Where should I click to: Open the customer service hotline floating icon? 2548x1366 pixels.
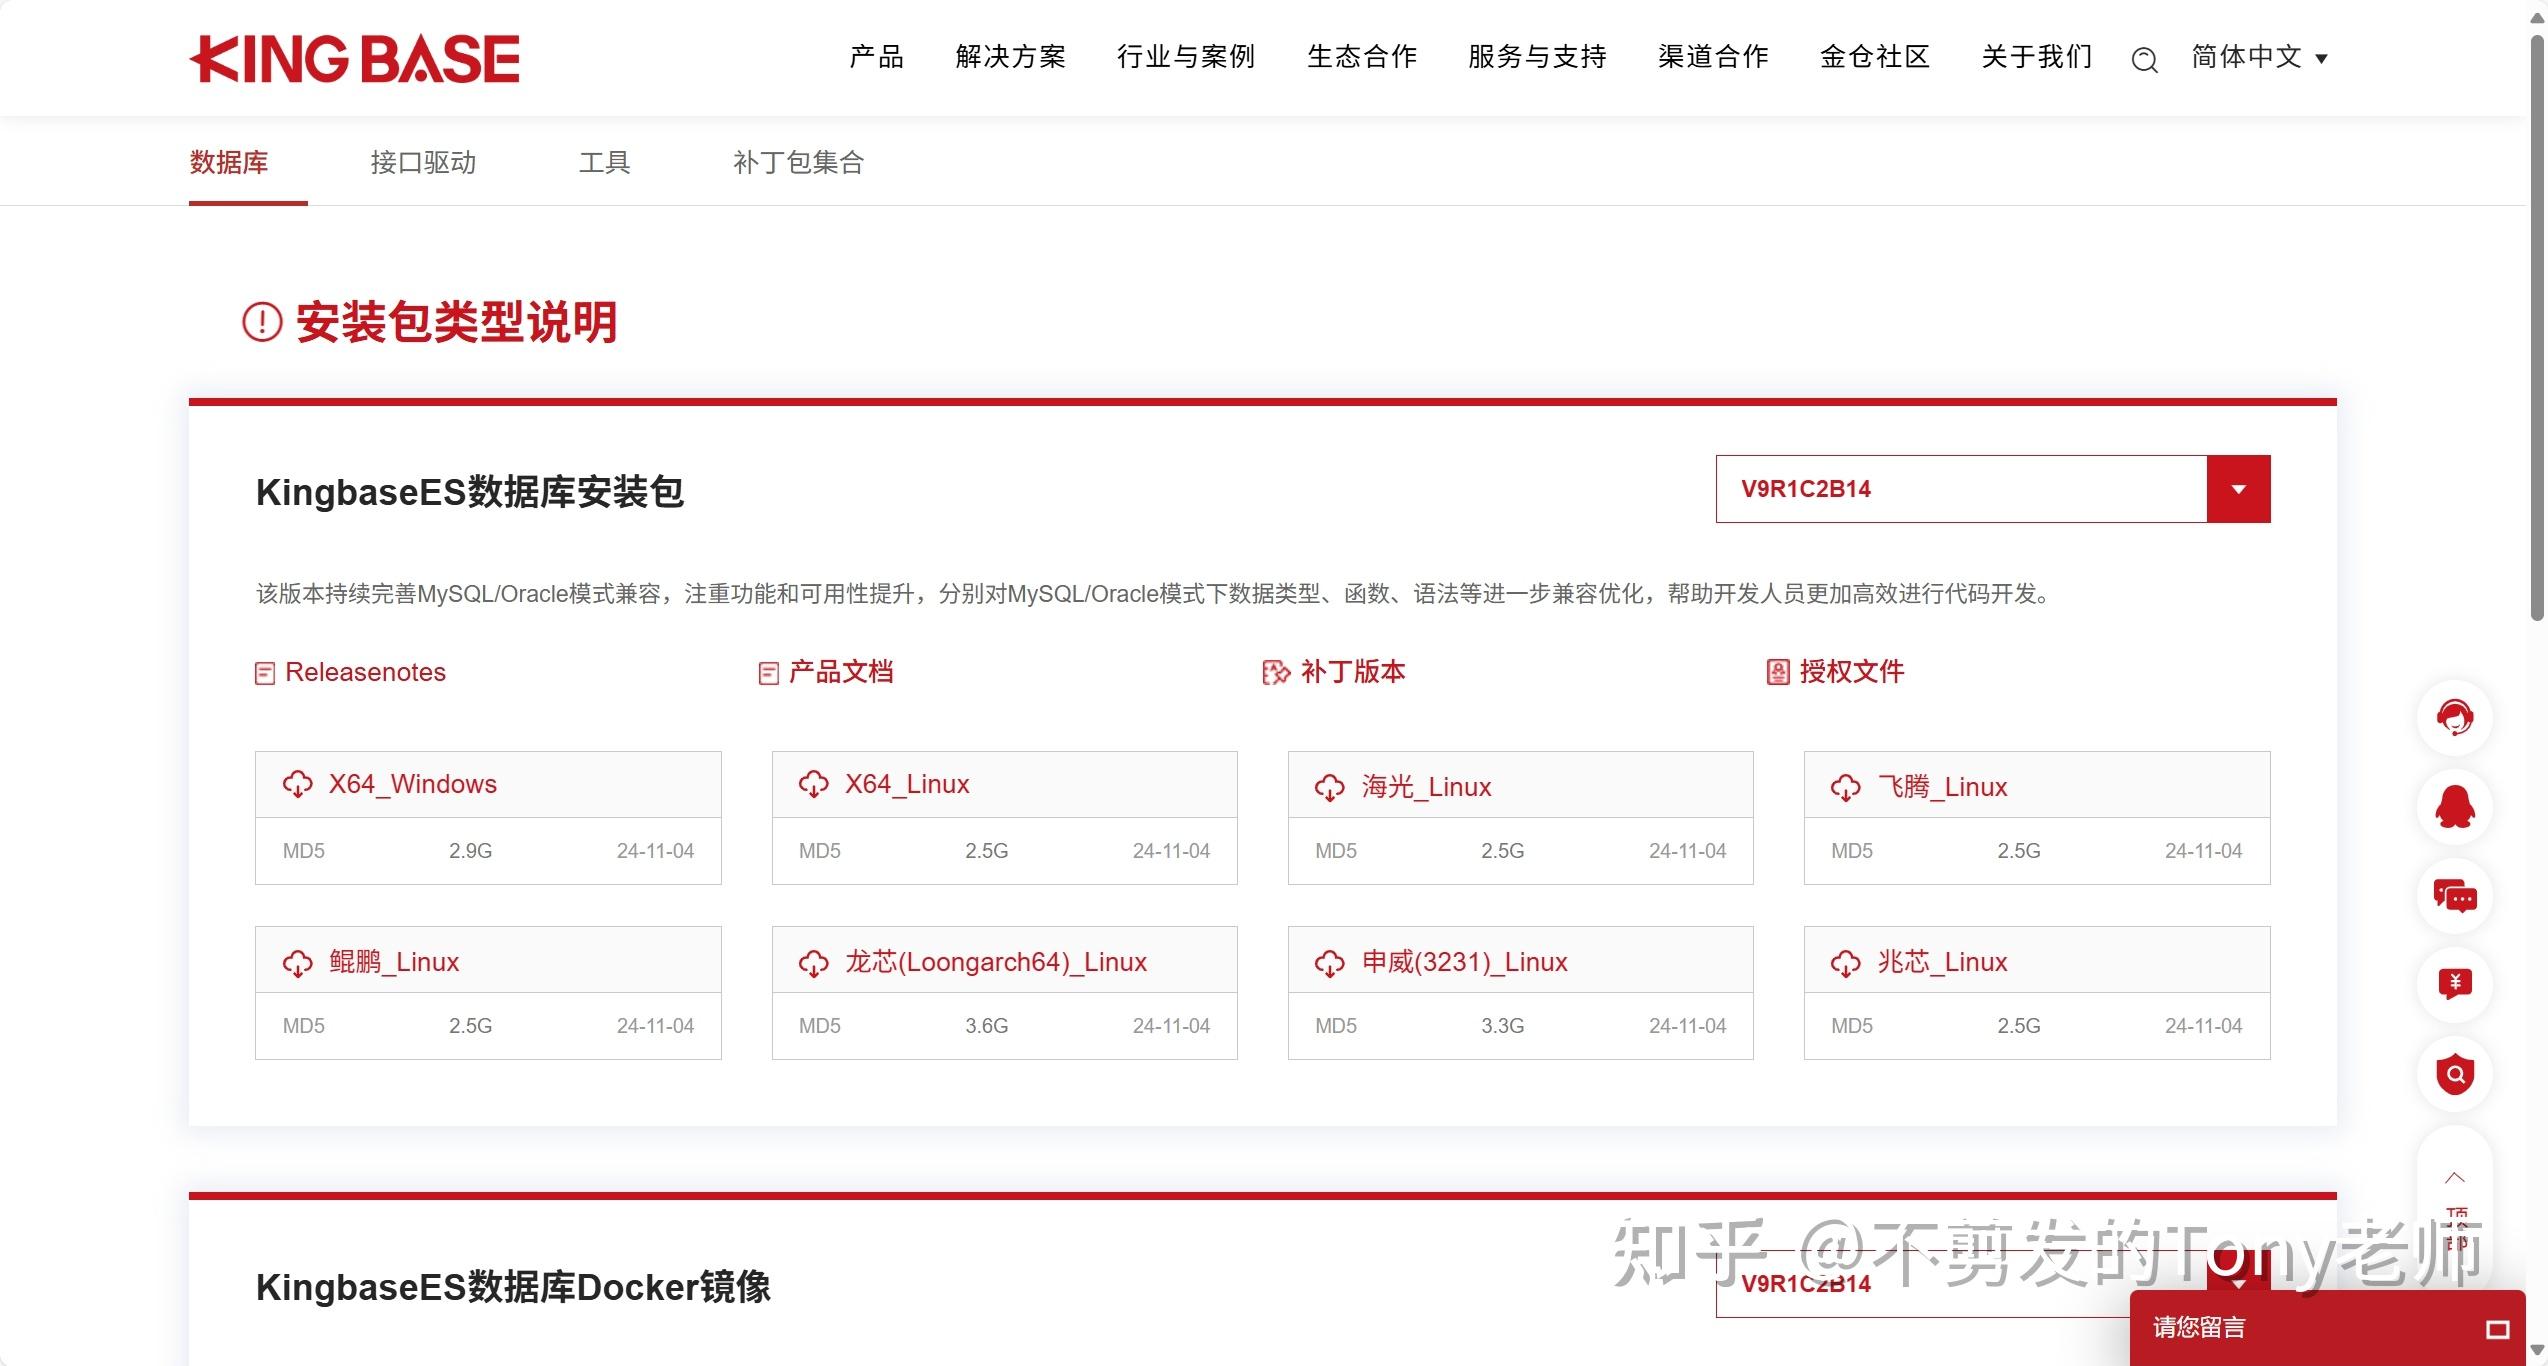click(2455, 718)
